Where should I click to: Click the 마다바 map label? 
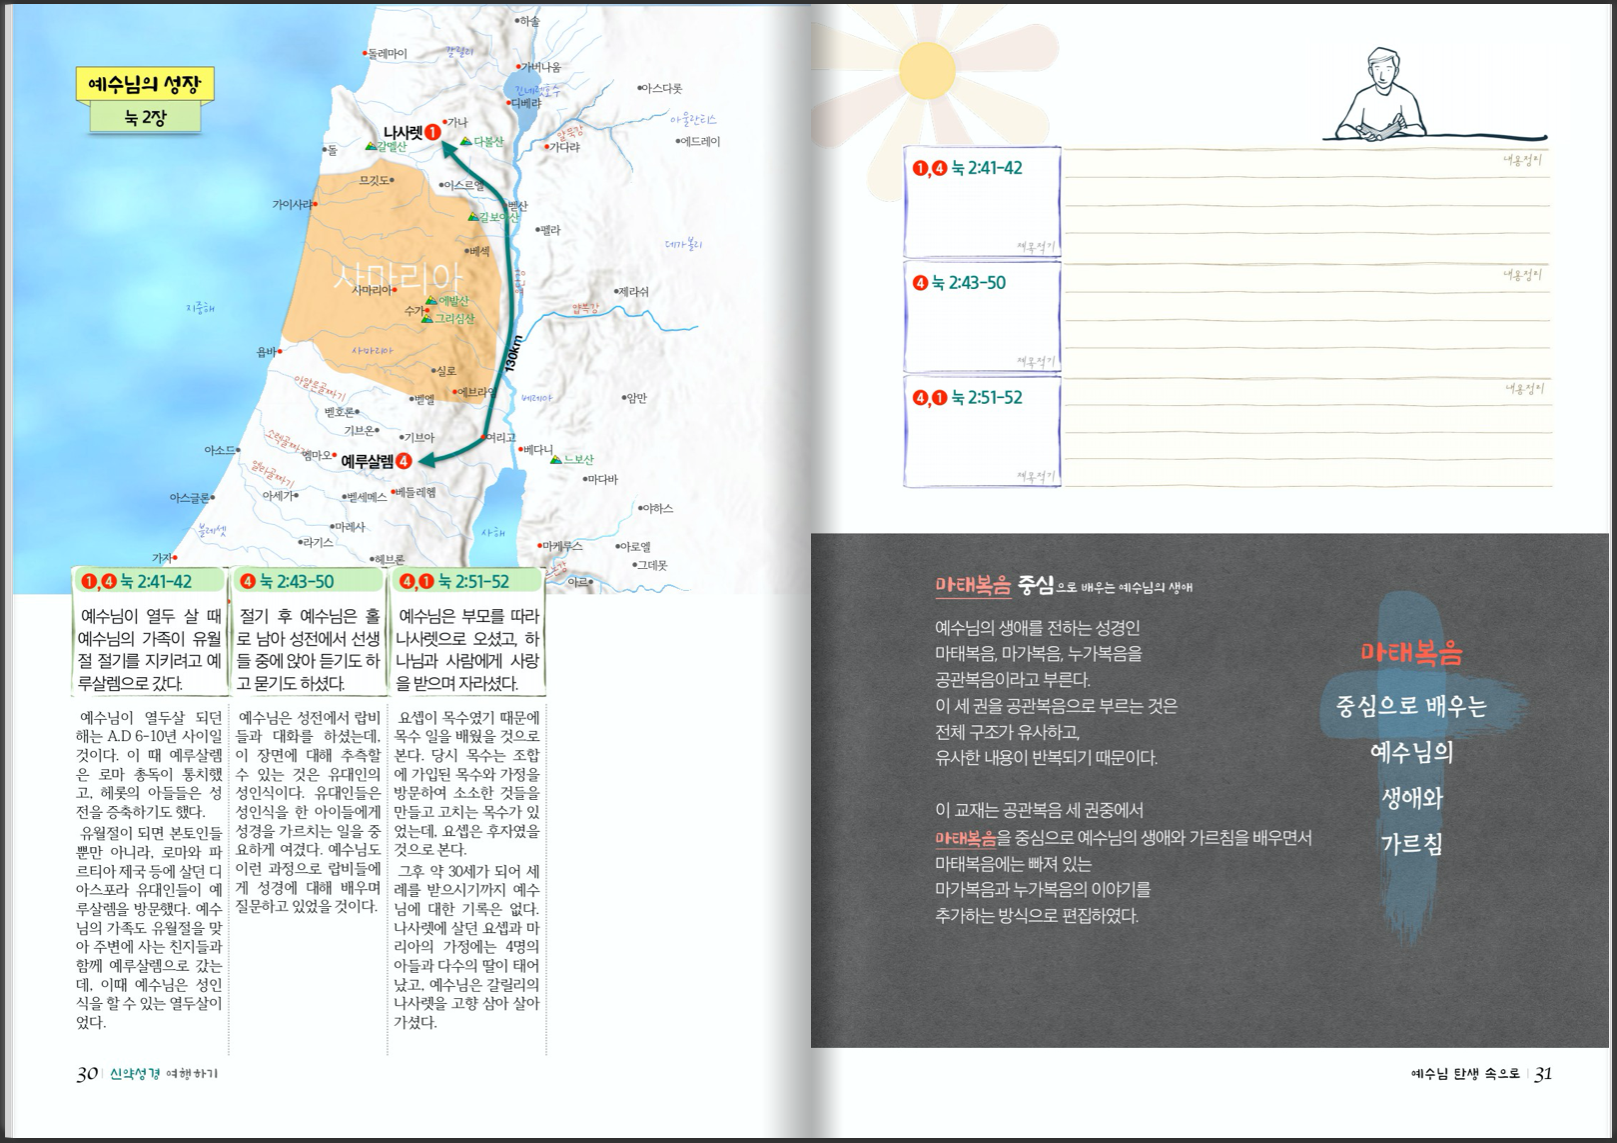click(x=603, y=479)
